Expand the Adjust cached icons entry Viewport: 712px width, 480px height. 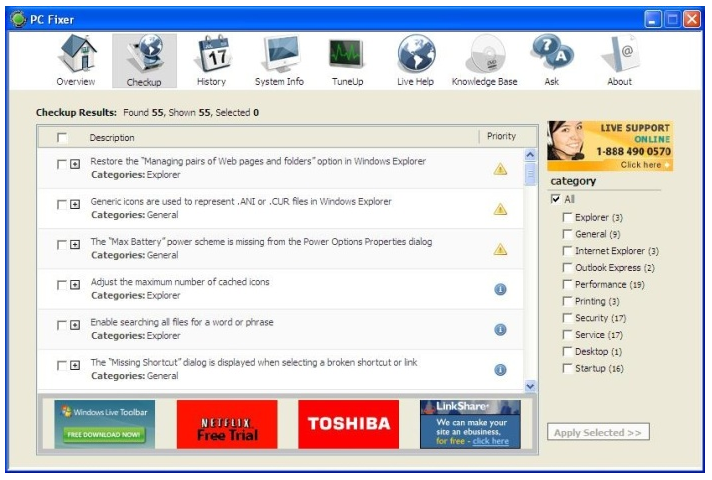click(x=75, y=285)
